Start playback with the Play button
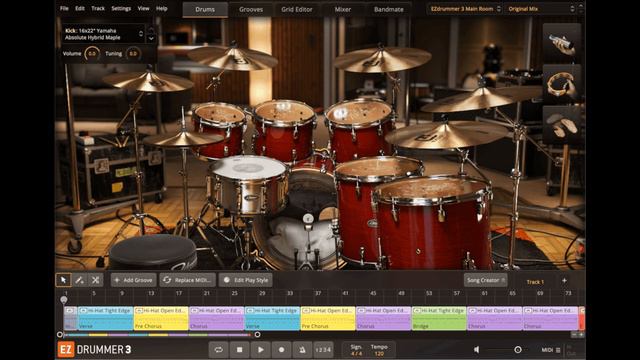640x360 pixels. 260,350
